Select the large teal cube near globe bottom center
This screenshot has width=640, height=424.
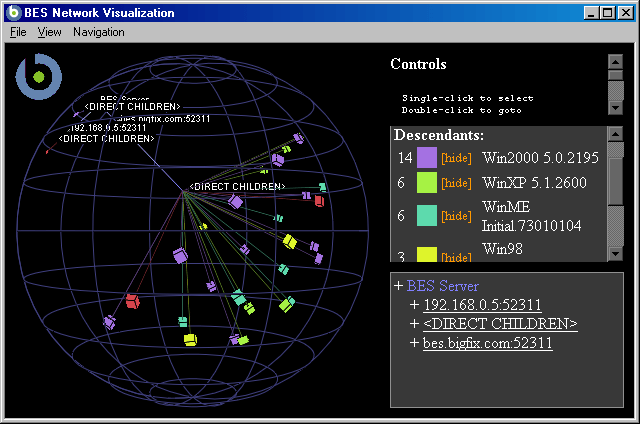pos(238,297)
